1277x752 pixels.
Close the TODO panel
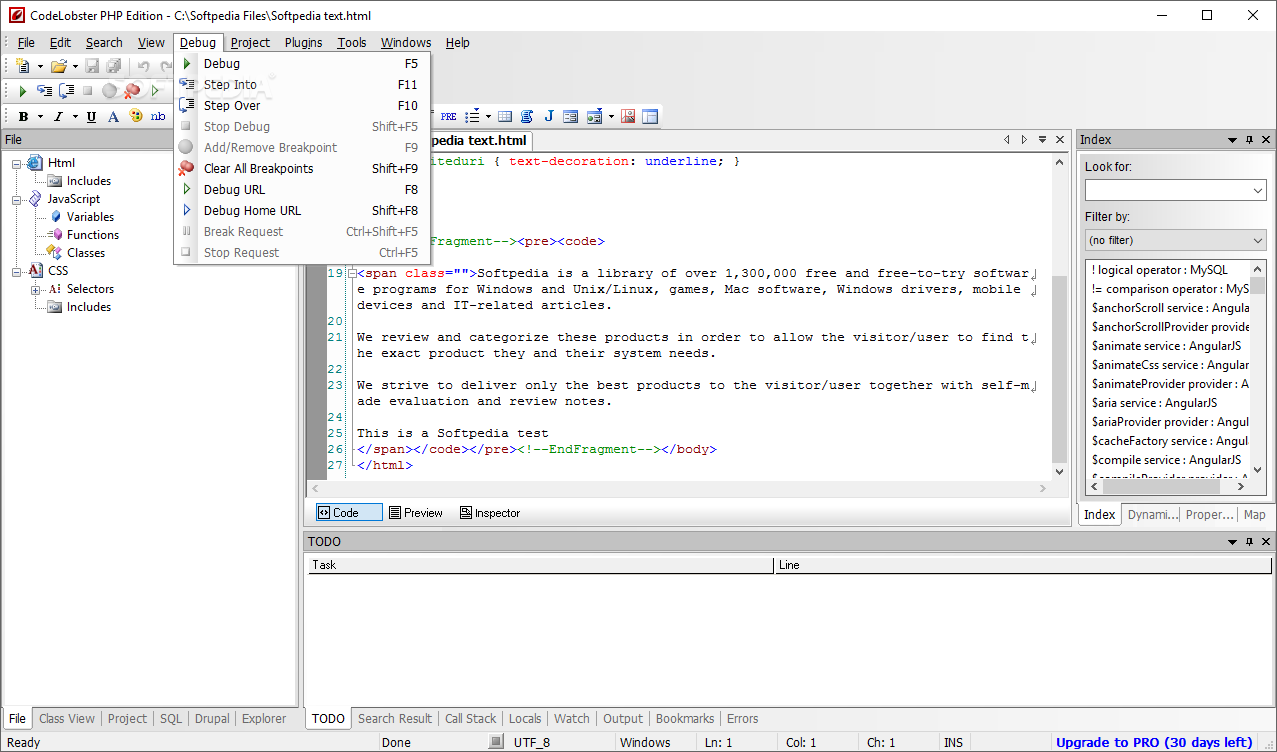click(1266, 541)
